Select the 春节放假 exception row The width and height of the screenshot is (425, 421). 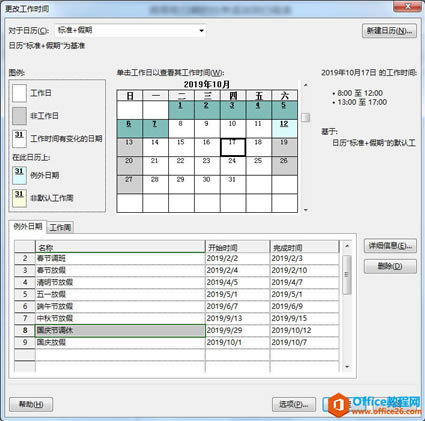point(177,271)
